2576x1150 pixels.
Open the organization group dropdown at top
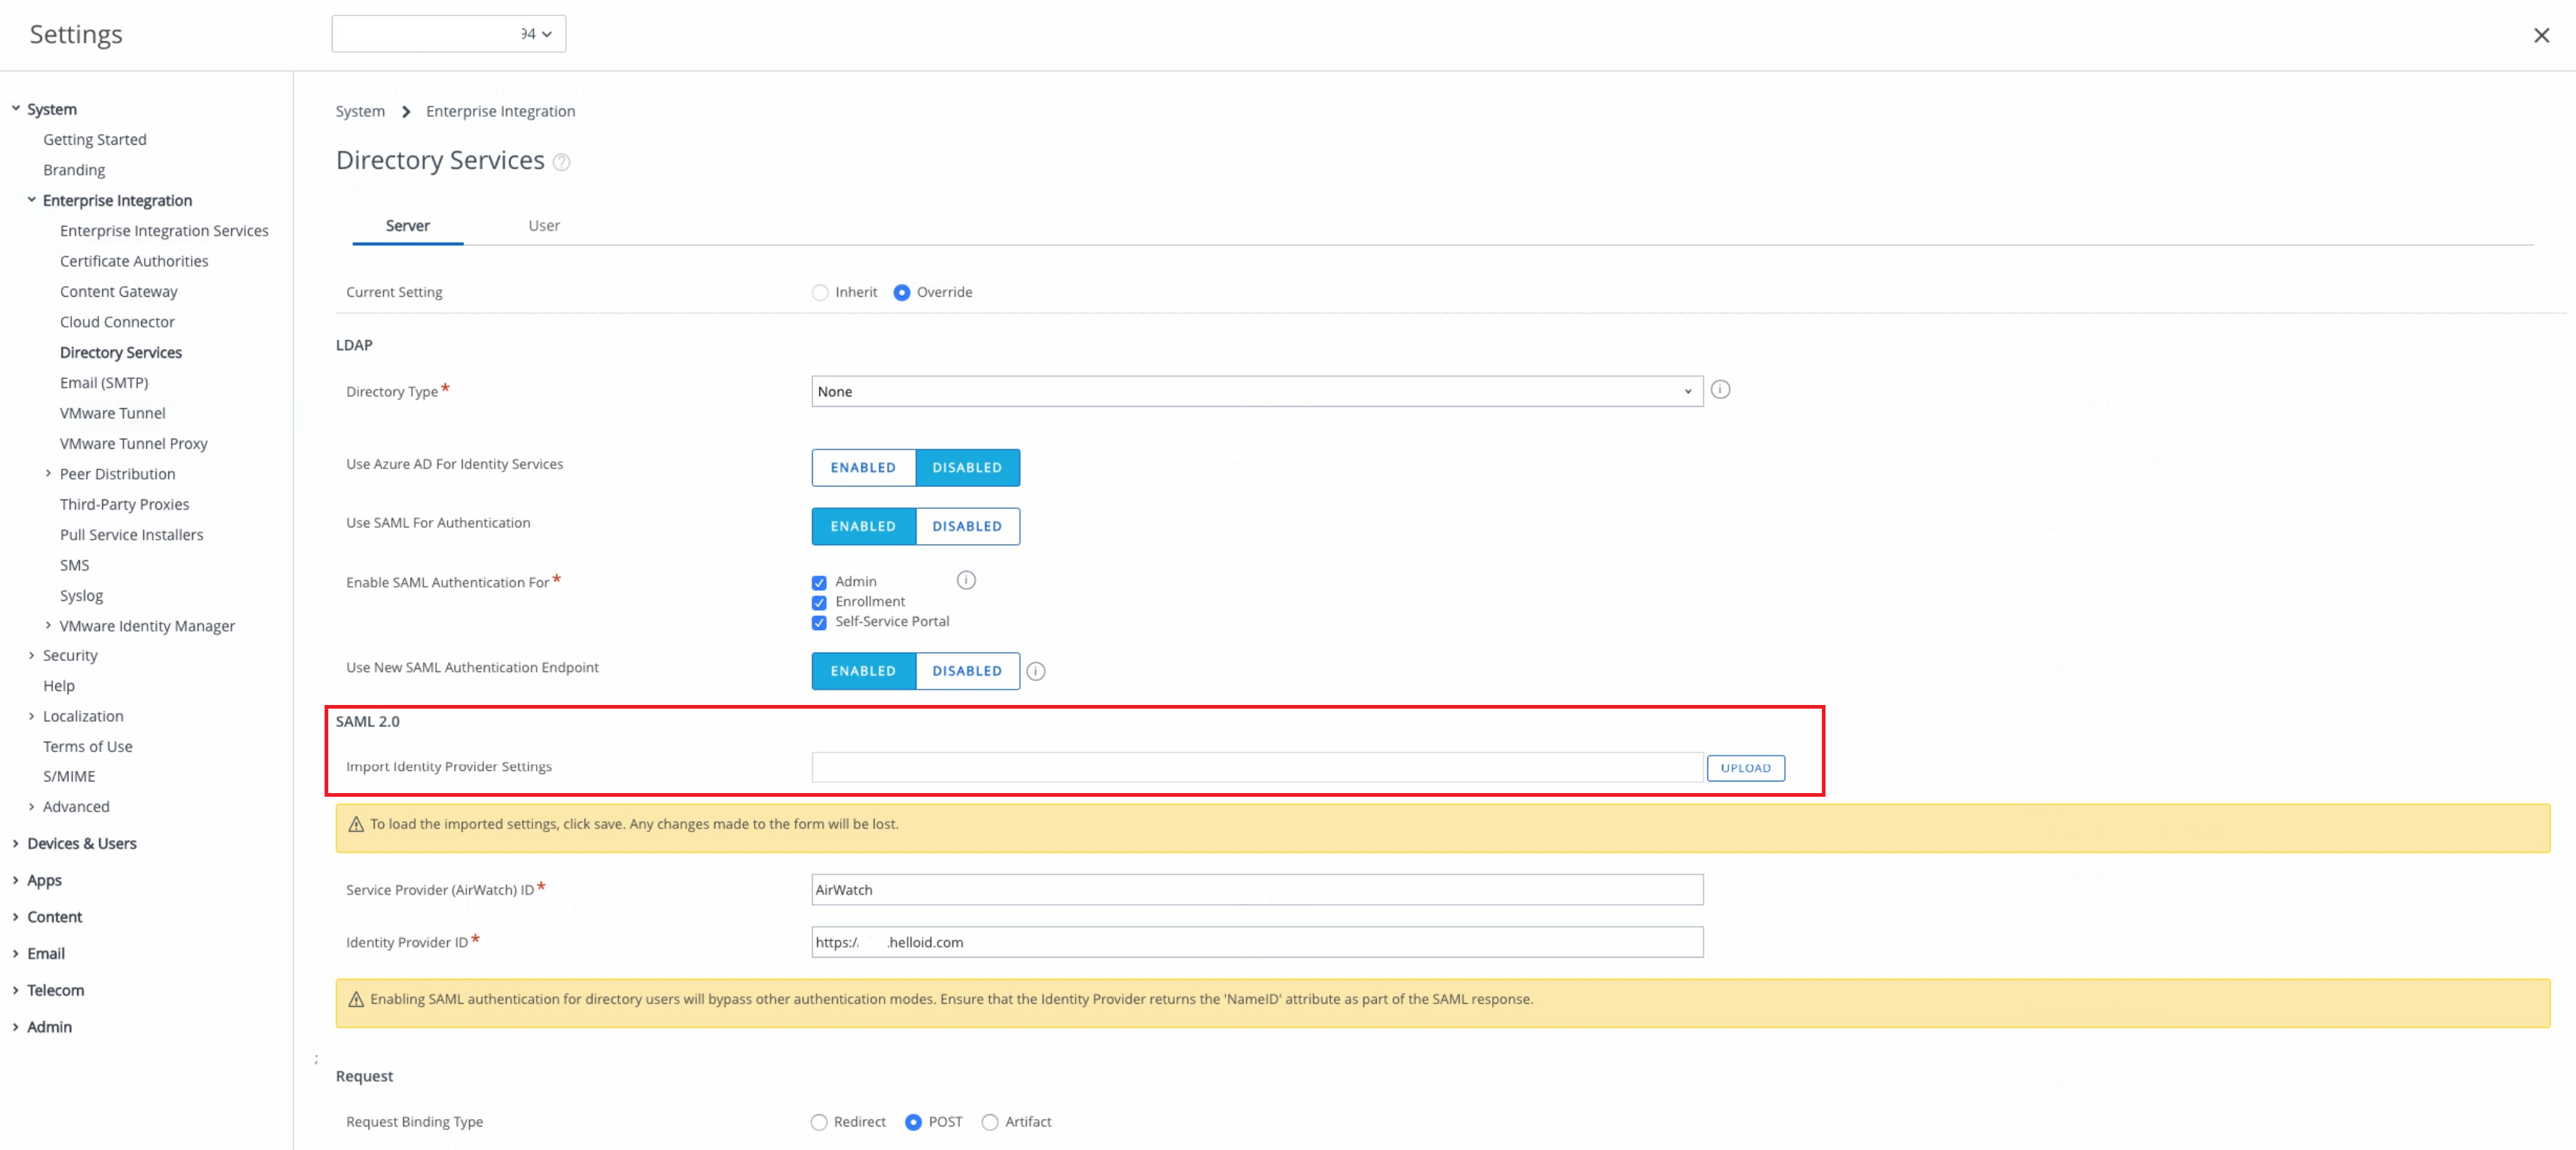448,34
